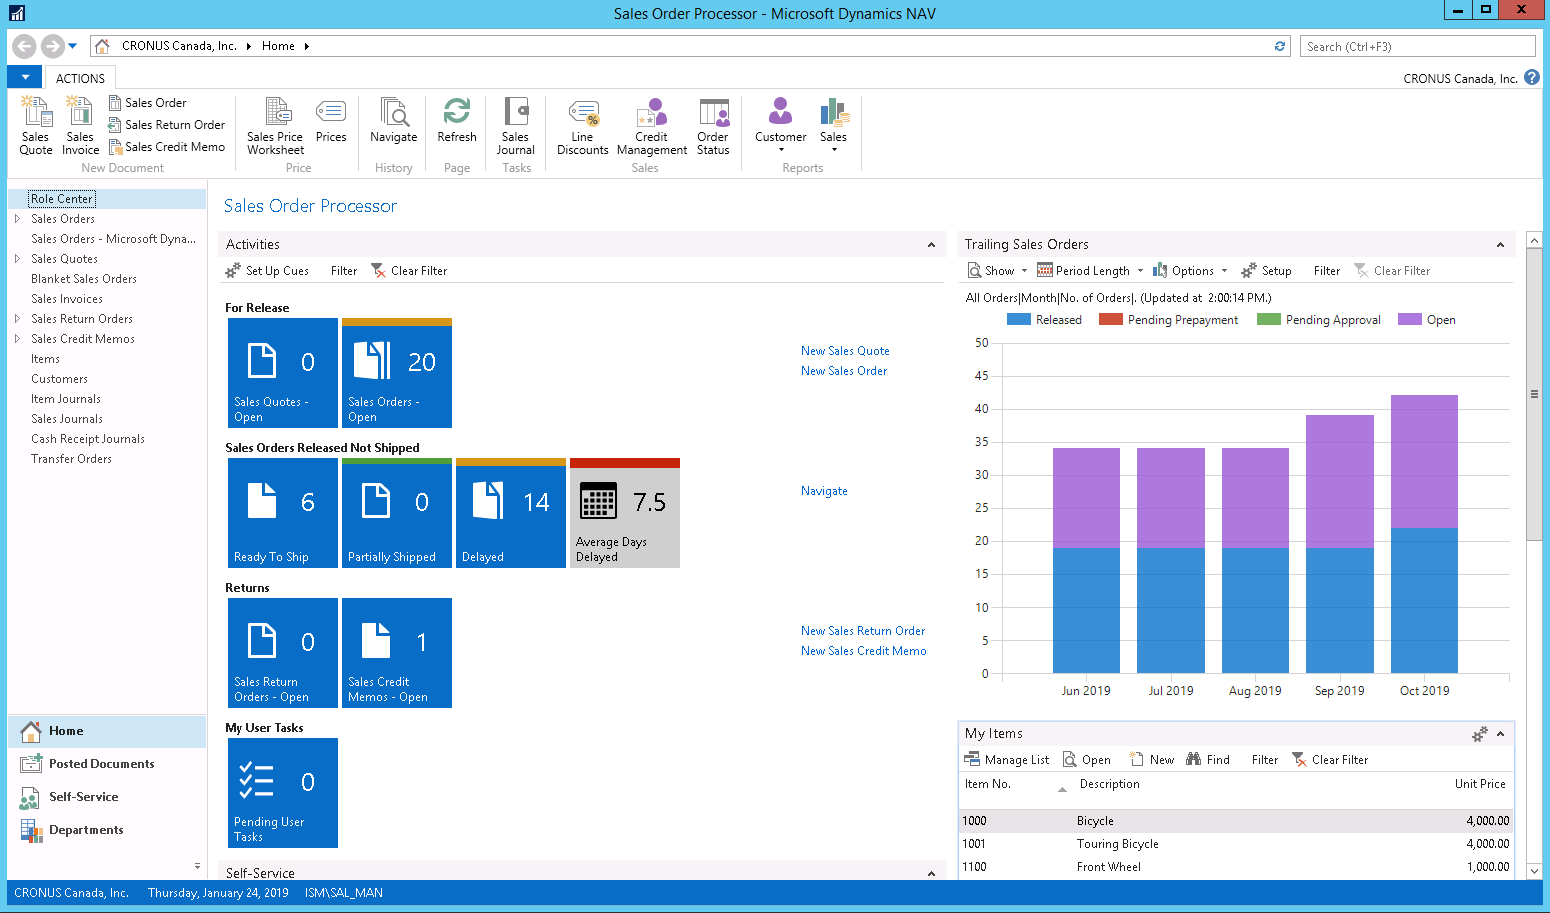Click Sales Return Order in ribbon
The width and height of the screenshot is (1550, 913).
[x=167, y=125]
